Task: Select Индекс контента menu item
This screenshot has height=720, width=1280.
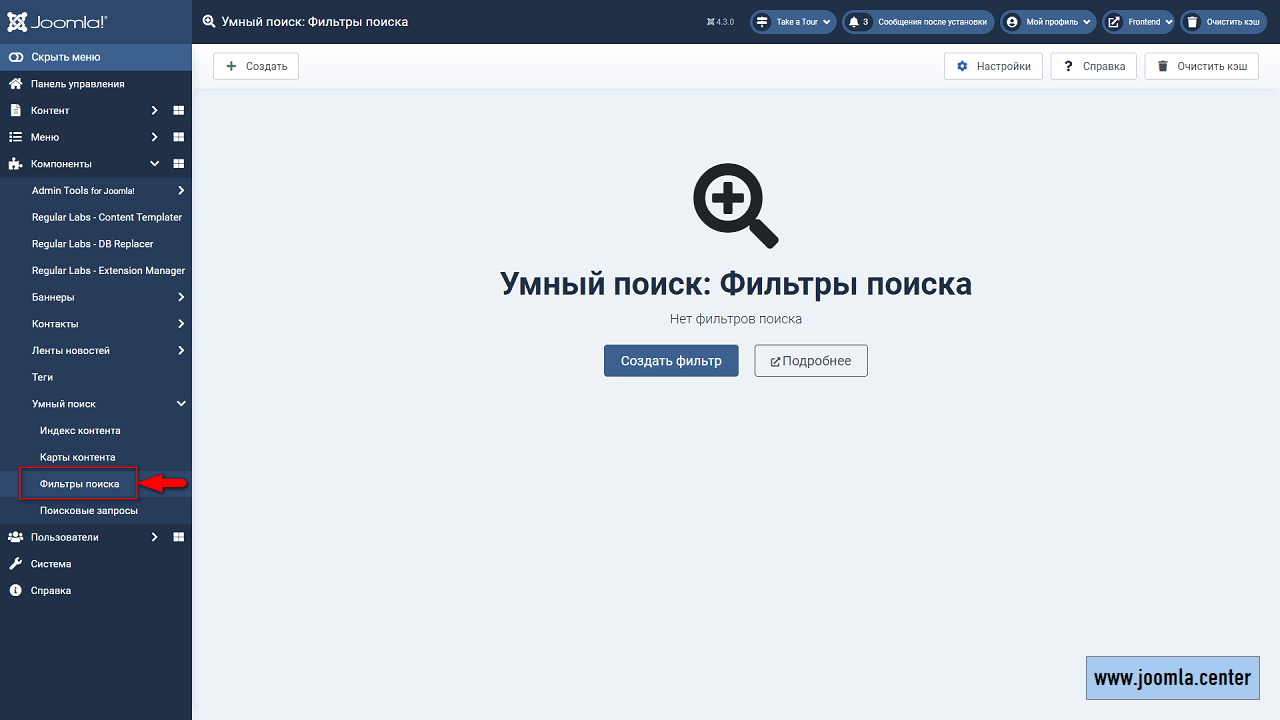Action: pos(80,431)
